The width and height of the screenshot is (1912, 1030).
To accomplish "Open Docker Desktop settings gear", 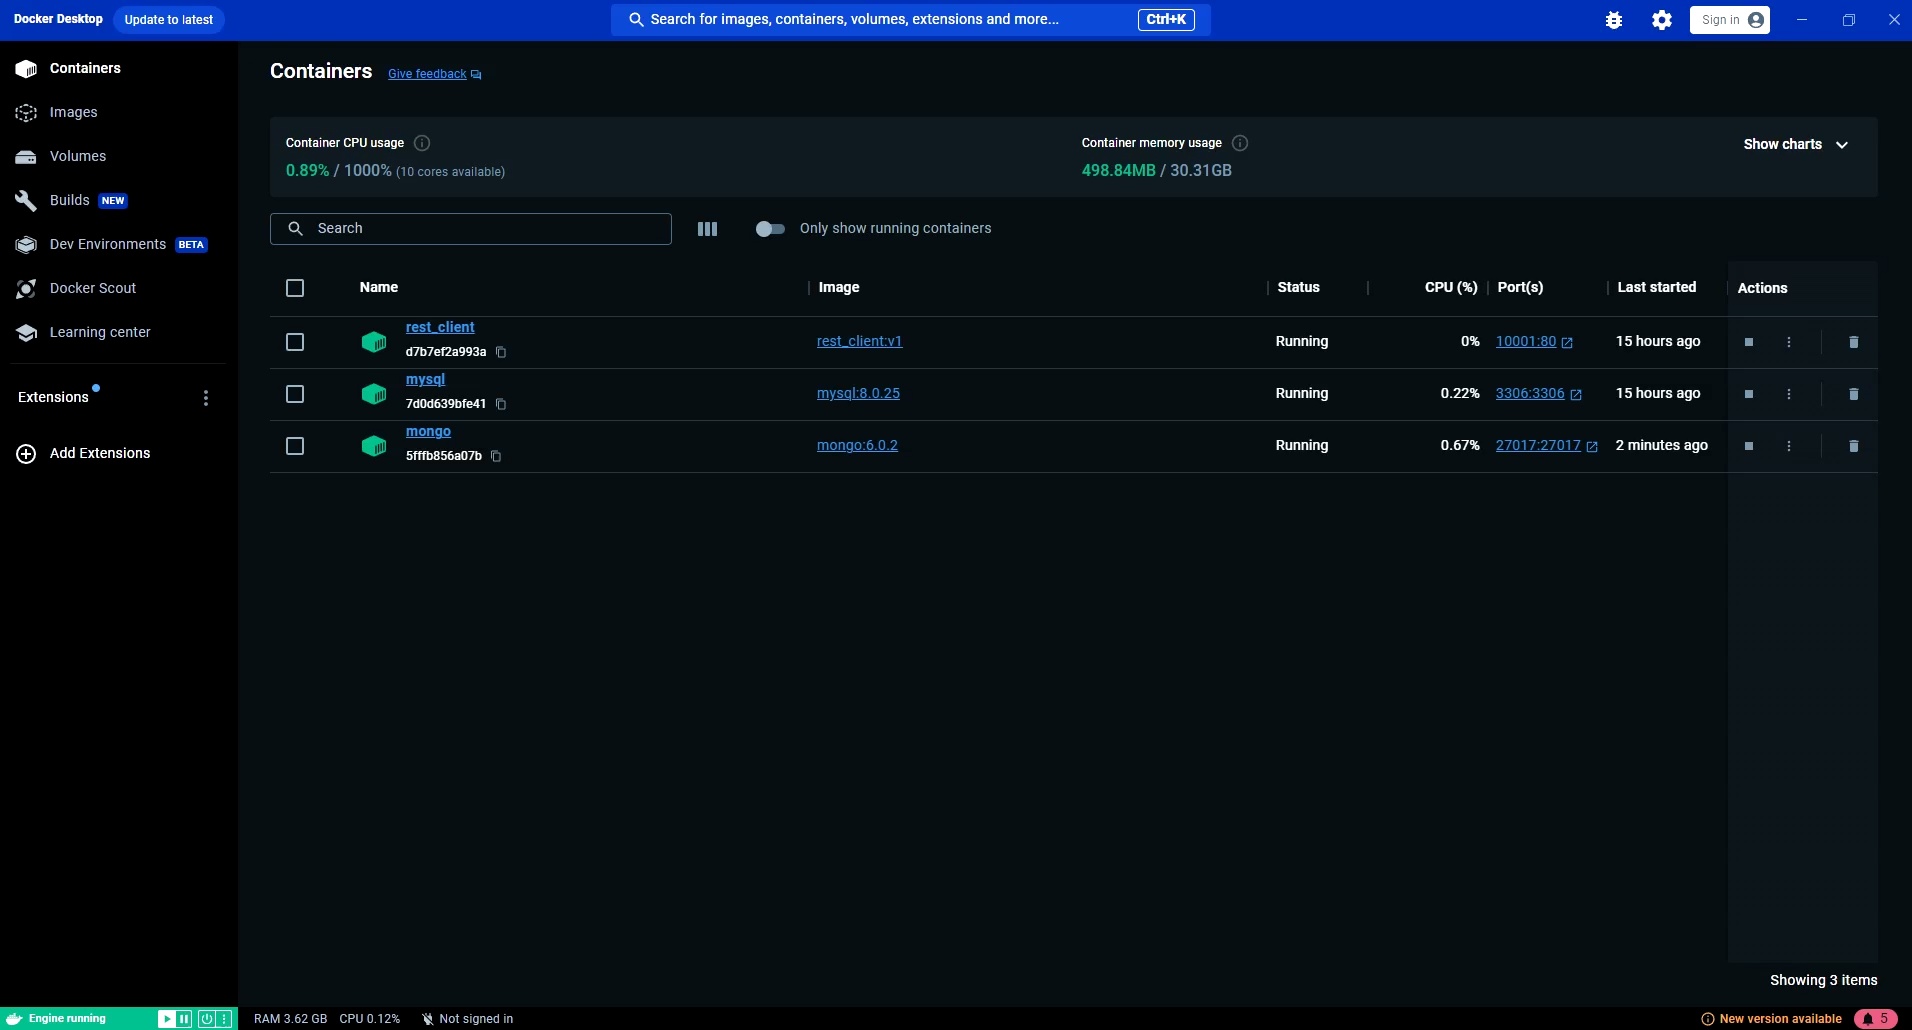I will 1662,19.
